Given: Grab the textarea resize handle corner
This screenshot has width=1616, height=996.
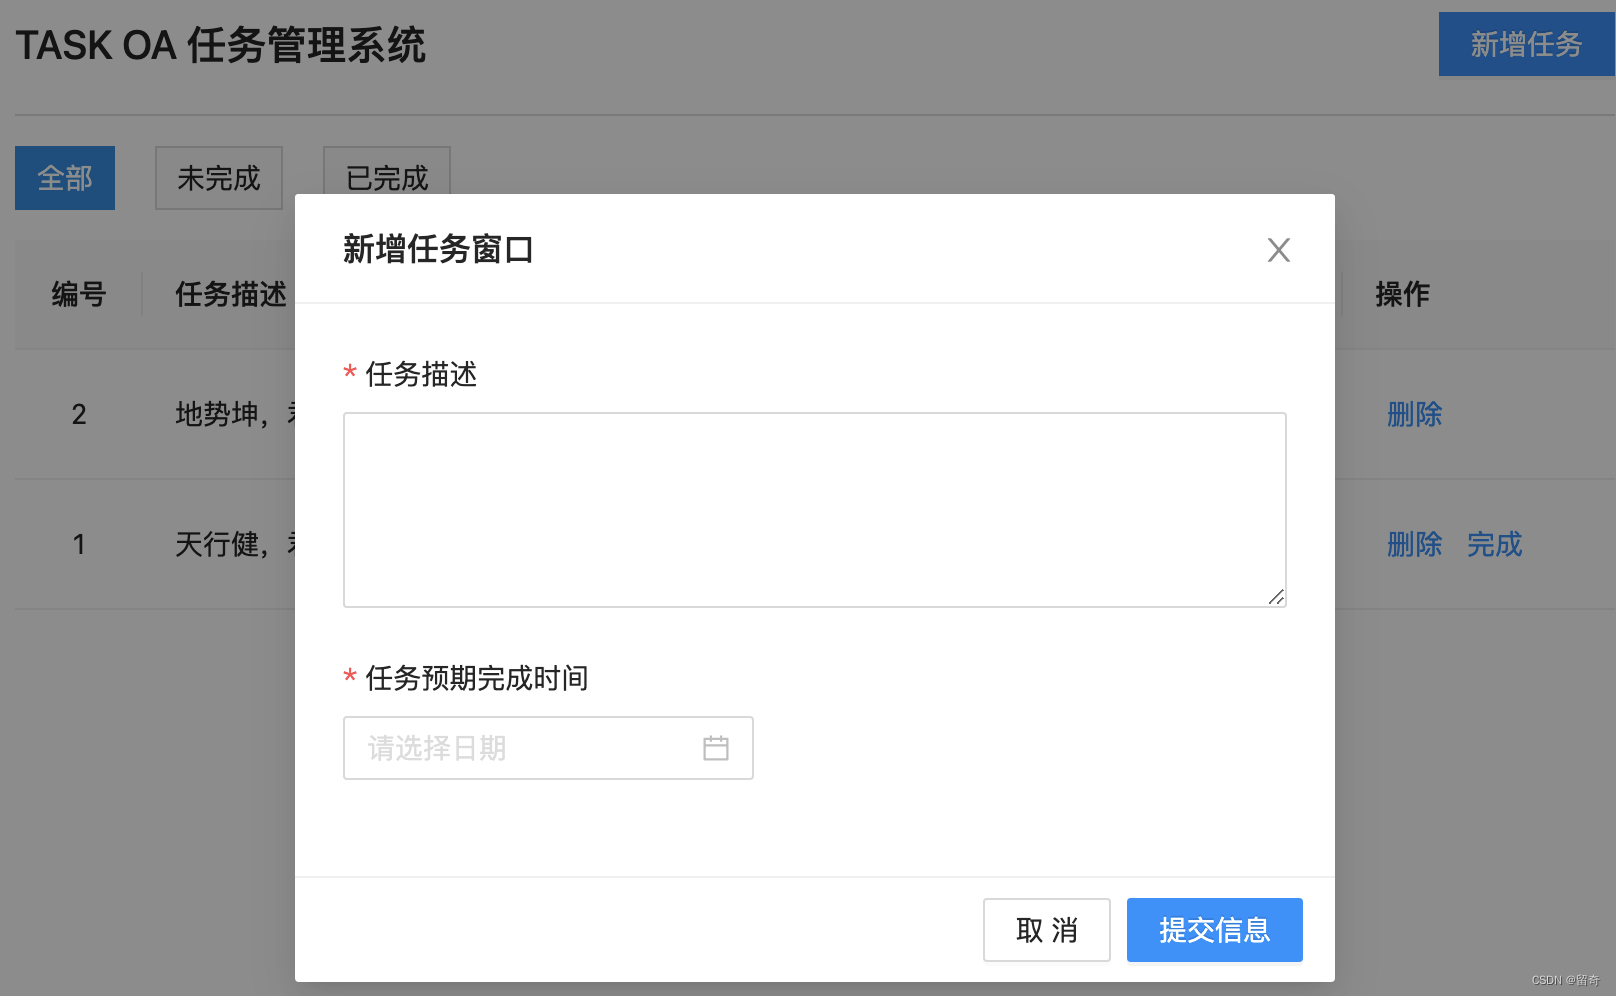Looking at the screenshot, I should (x=1276, y=597).
